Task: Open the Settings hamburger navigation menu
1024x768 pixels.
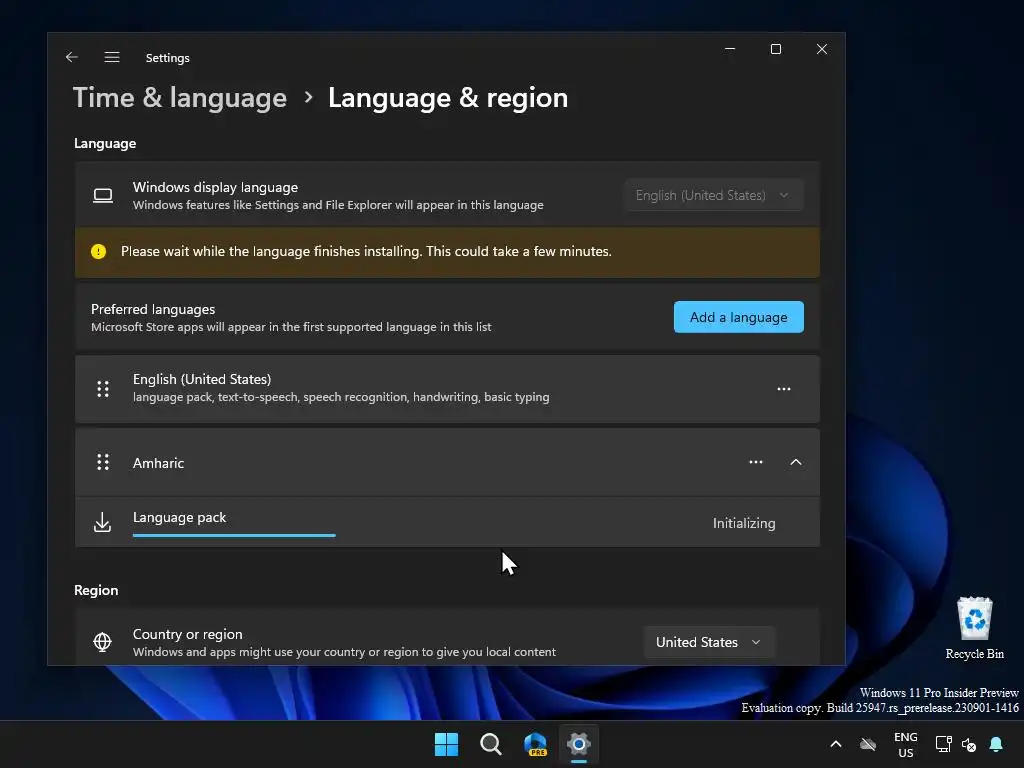Action: pos(112,57)
